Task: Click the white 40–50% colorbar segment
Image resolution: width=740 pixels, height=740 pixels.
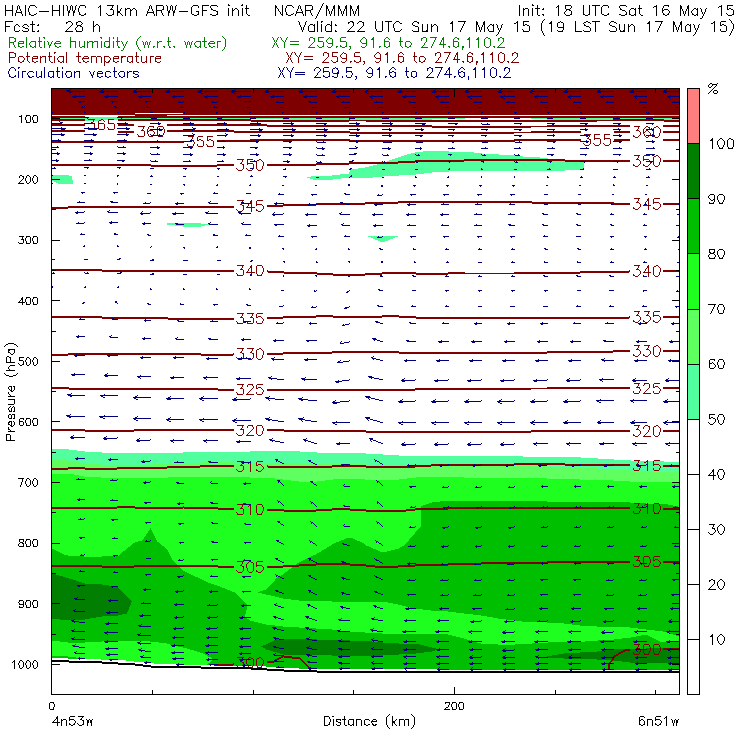Action: 693,446
